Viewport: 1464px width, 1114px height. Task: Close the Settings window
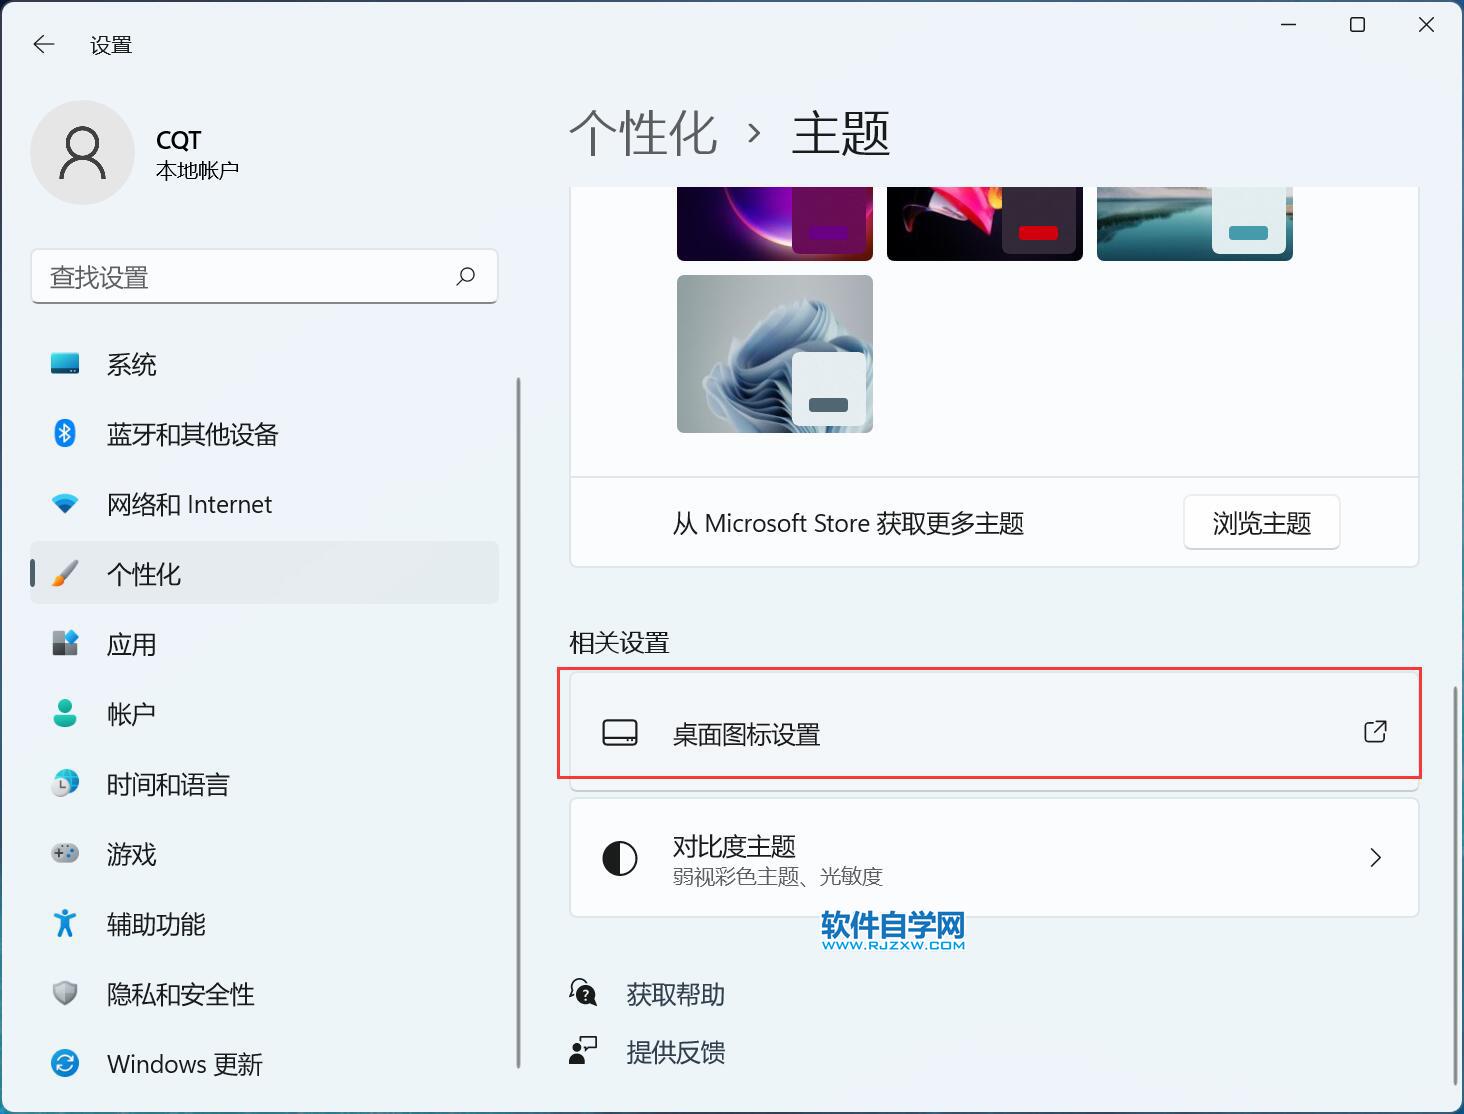click(x=1427, y=25)
